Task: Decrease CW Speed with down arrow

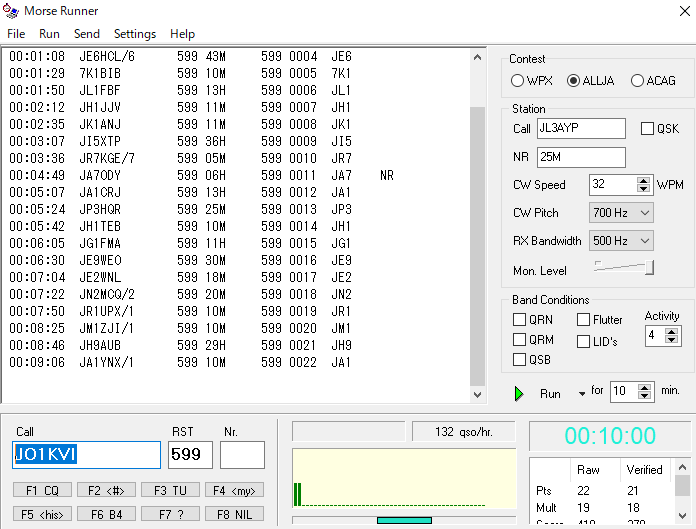Action: 643,189
